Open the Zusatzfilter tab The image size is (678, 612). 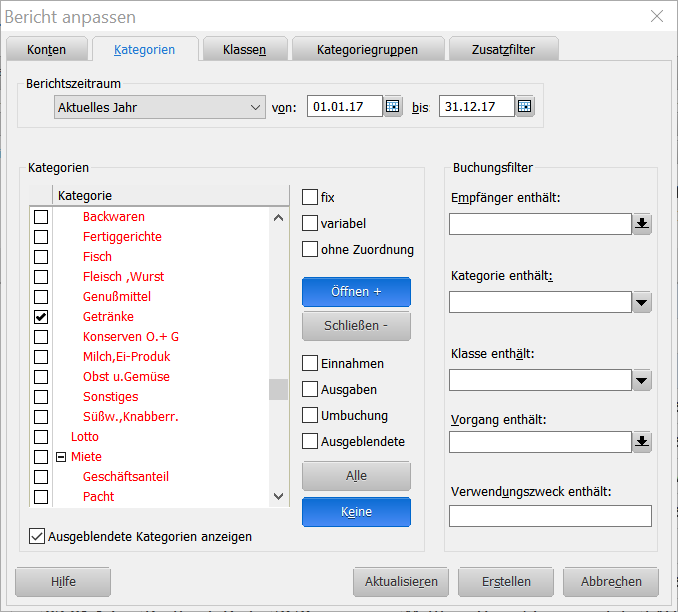501,50
